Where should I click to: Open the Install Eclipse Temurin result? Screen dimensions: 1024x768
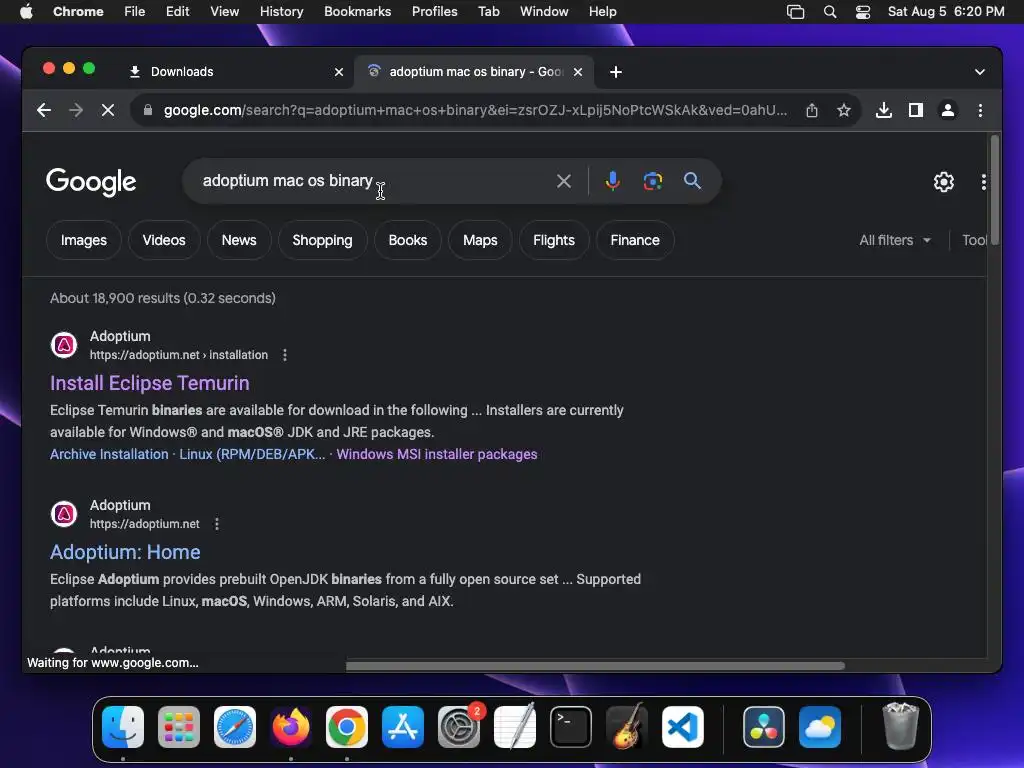pos(150,383)
